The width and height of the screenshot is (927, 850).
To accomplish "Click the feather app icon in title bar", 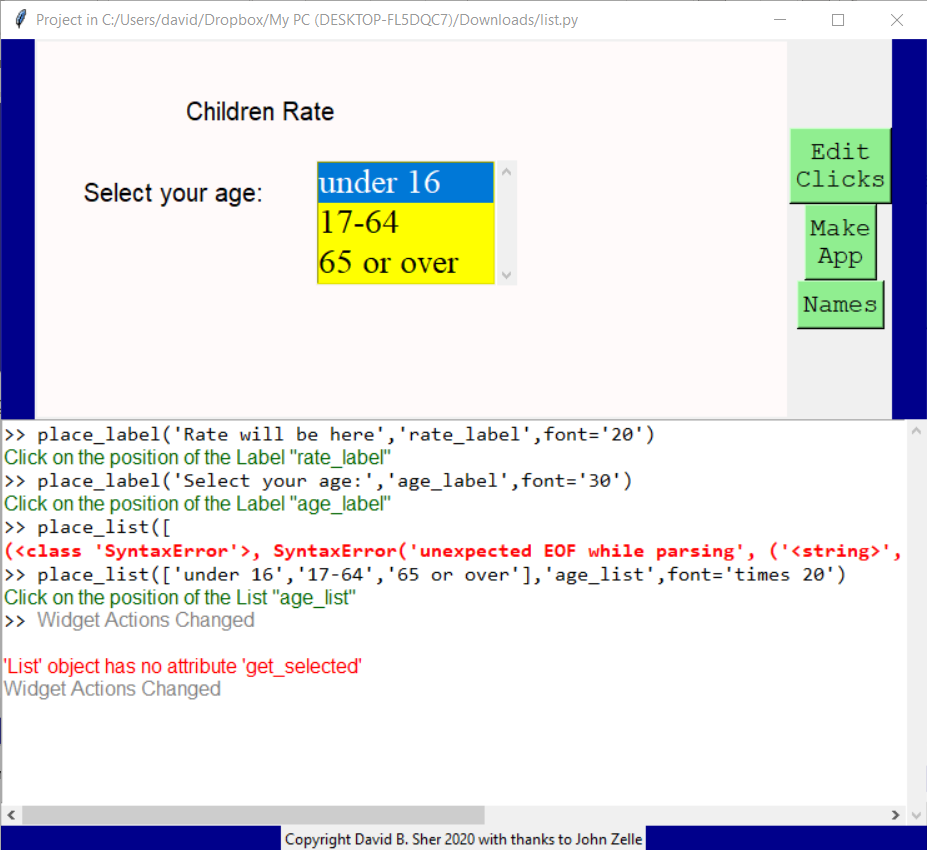I will pyautogui.click(x=20, y=20).
